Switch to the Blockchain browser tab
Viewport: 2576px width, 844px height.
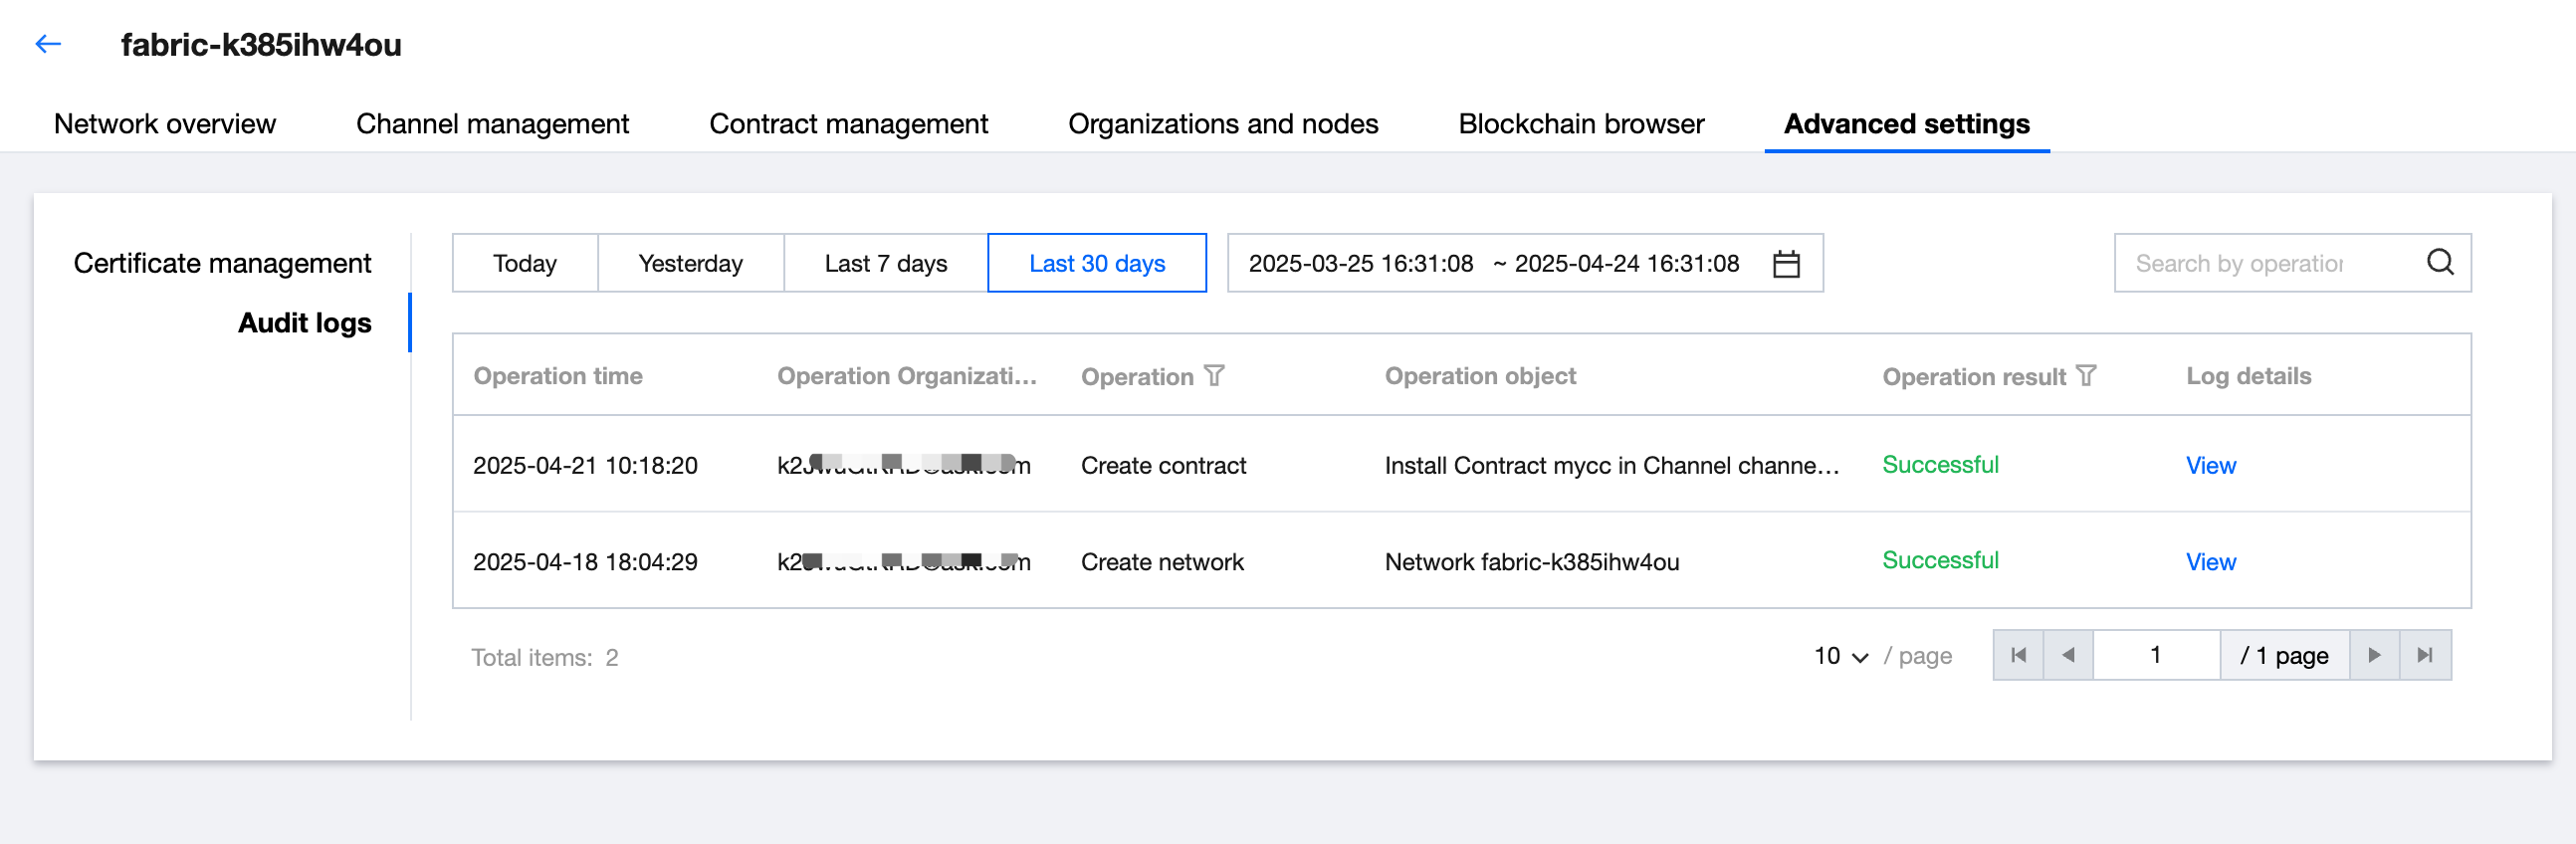pos(1581,124)
